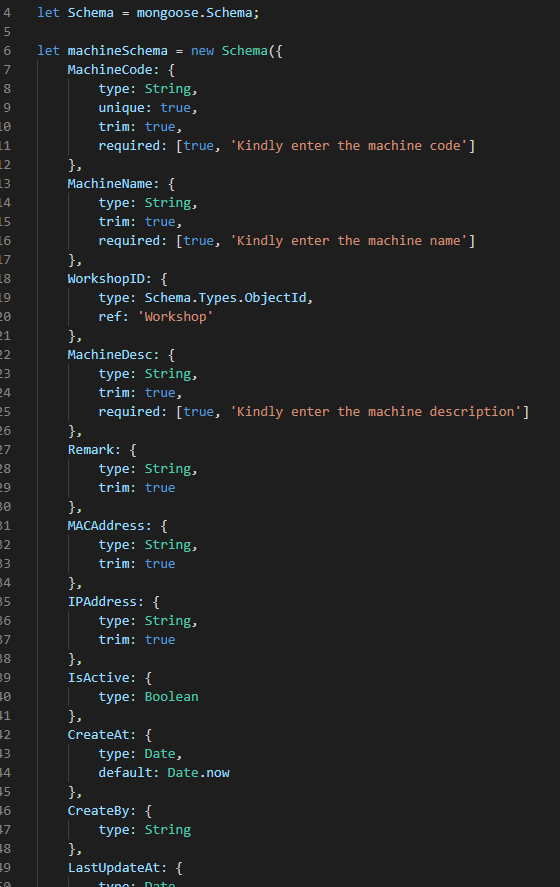Select the IsActive property key
560x887 pixels.
pyautogui.click(x=98, y=678)
